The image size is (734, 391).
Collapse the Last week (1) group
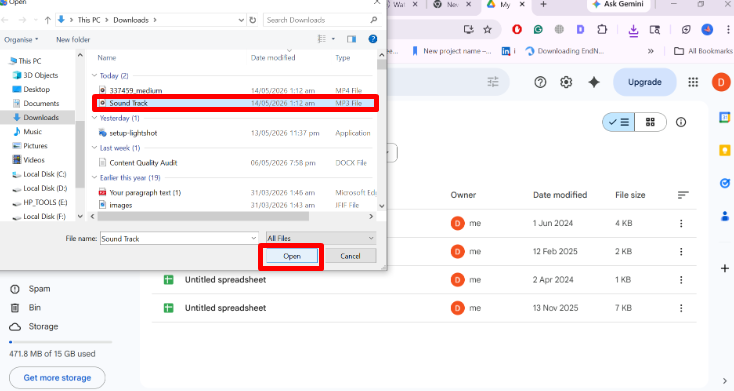pyautogui.click(x=94, y=148)
